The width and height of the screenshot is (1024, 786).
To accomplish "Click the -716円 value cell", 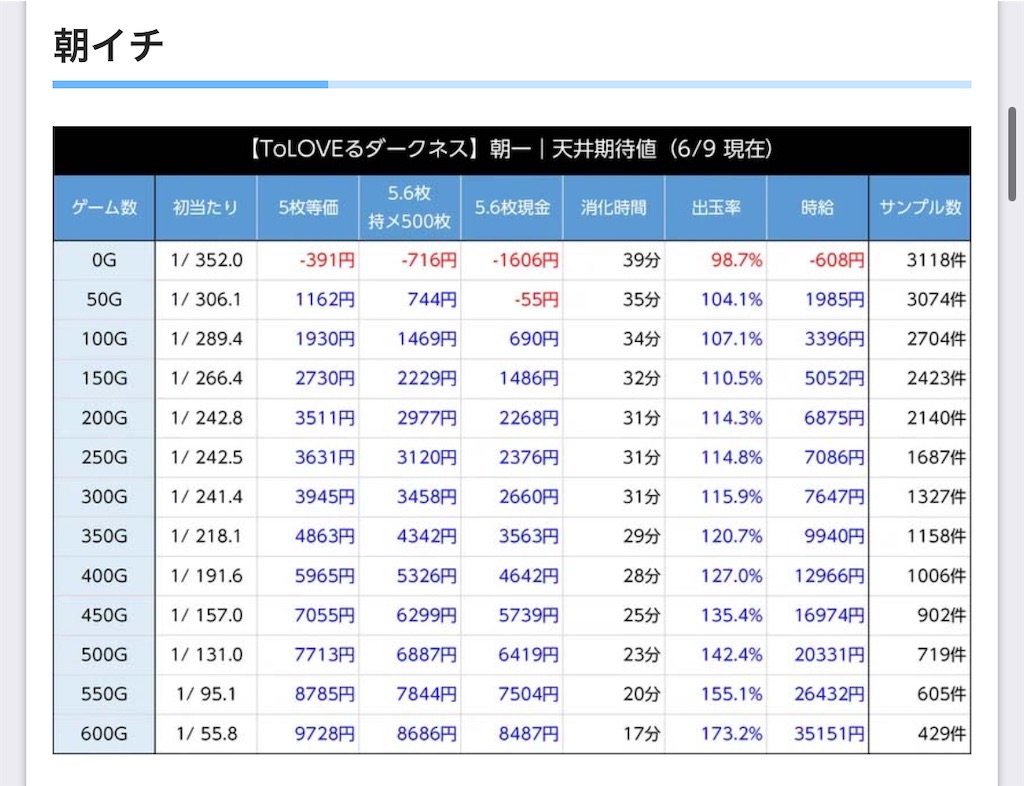I will click(409, 260).
